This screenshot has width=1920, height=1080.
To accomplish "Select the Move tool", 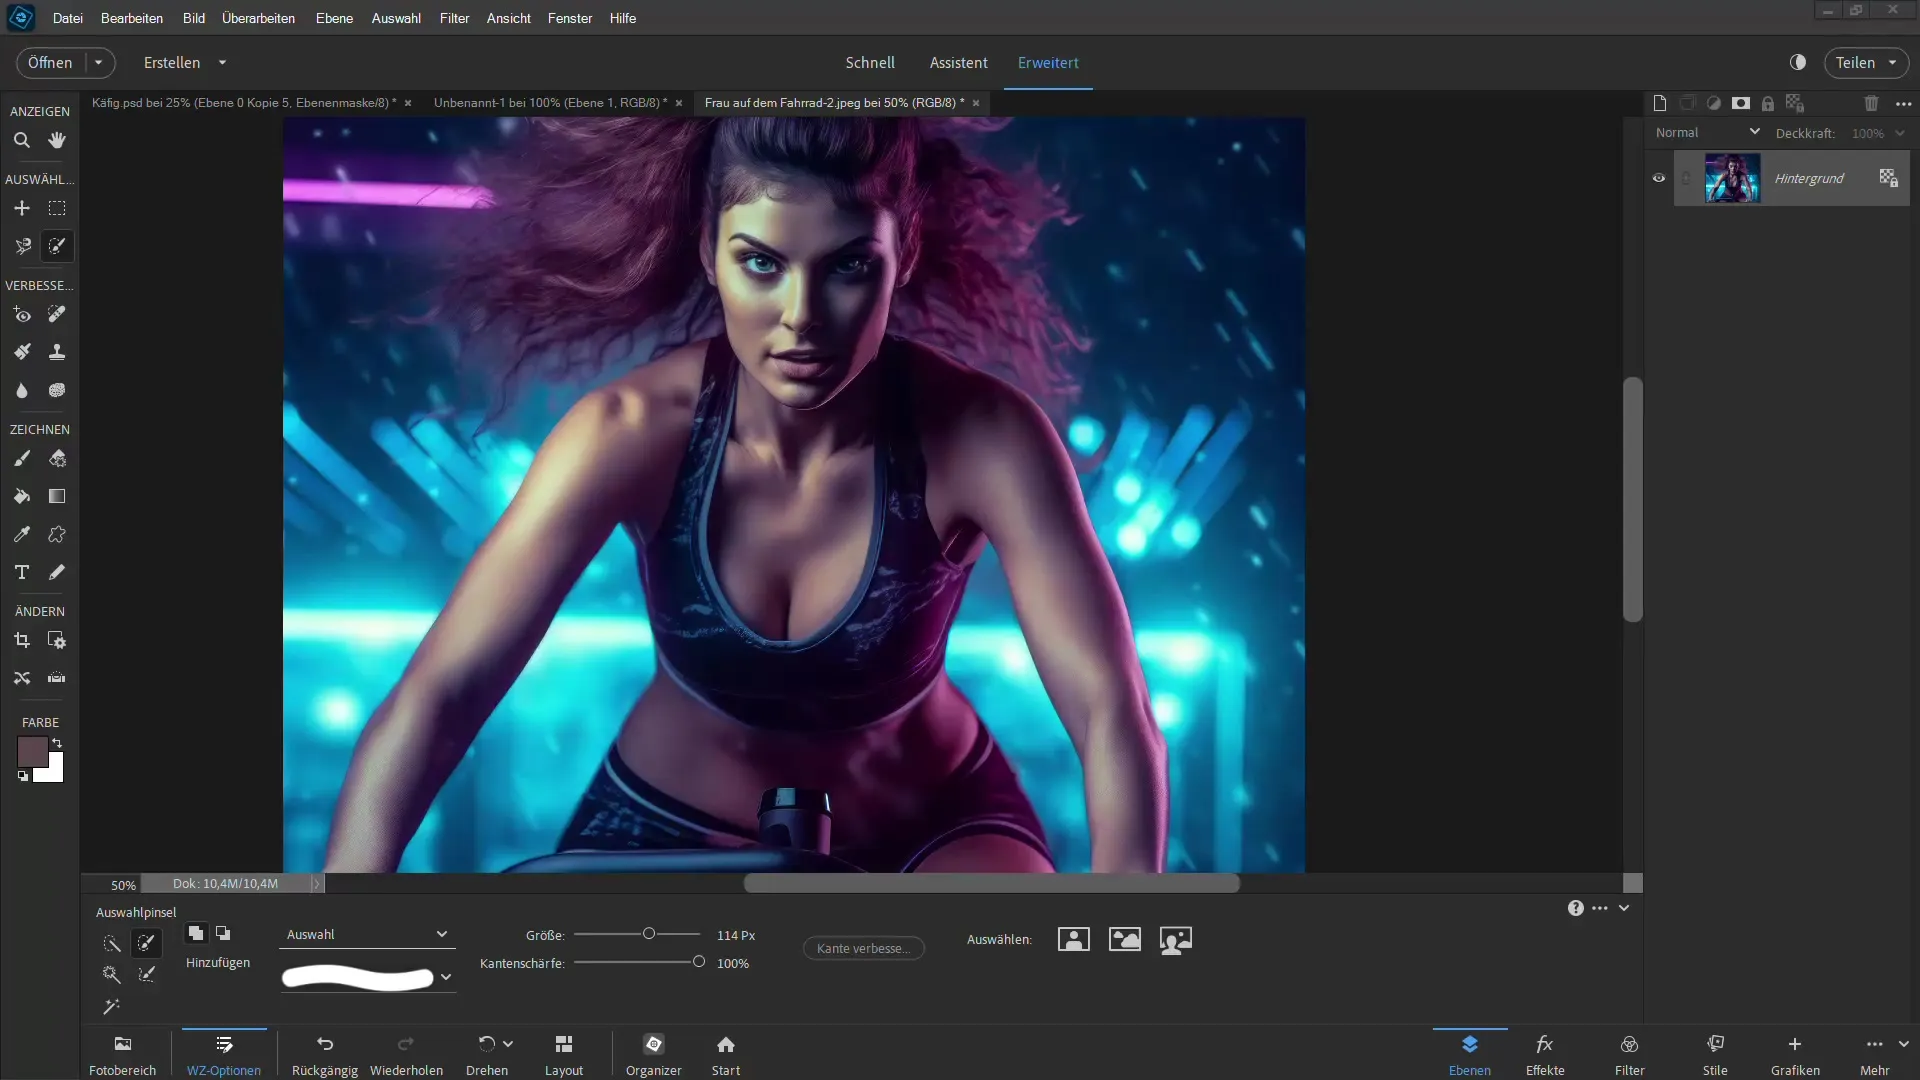I will (x=21, y=208).
